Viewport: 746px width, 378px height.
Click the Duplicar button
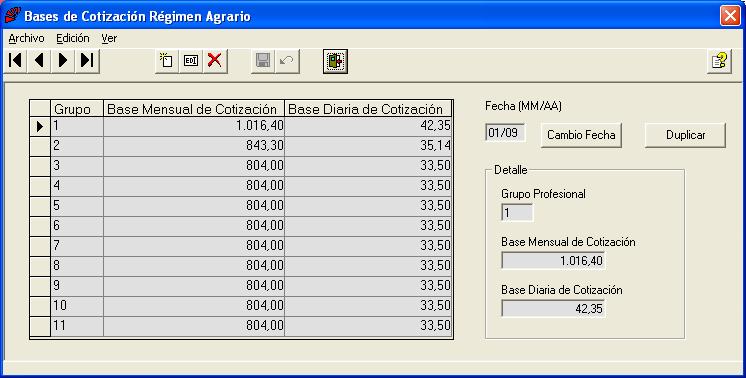pos(685,135)
